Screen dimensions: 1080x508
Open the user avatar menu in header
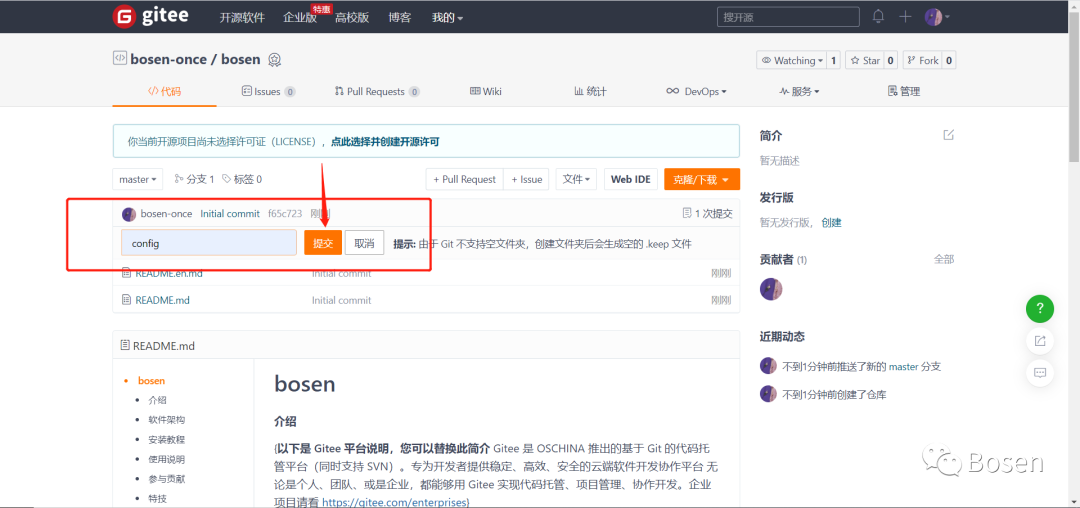937,17
